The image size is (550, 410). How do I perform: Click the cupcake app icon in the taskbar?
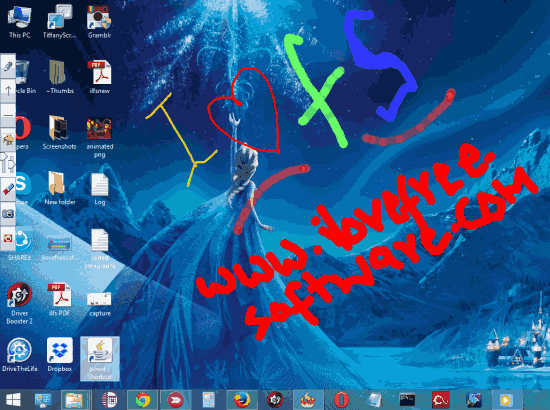pyautogui.click(x=308, y=400)
